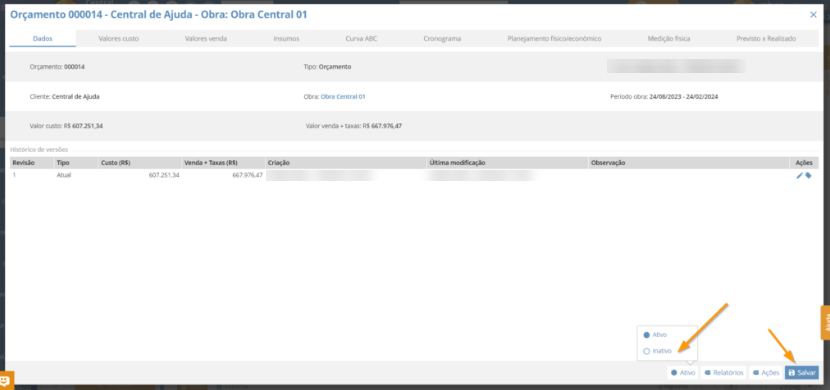Open Planejamento físico/econômico tab
Viewport: 830px width, 390px height.
pyautogui.click(x=554, y=39)
